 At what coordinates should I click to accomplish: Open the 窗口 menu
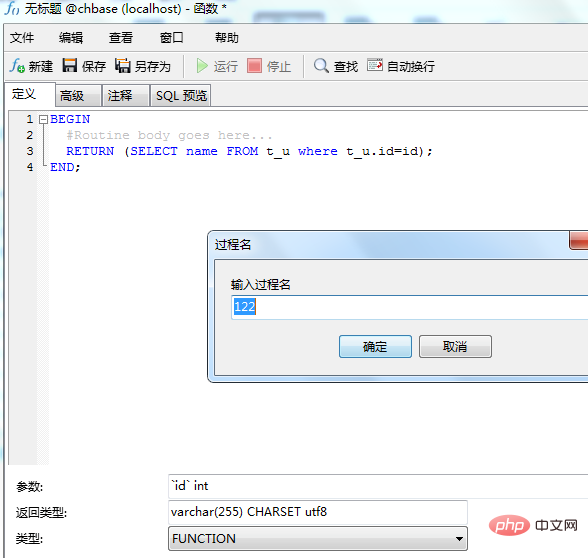point(171,38)
